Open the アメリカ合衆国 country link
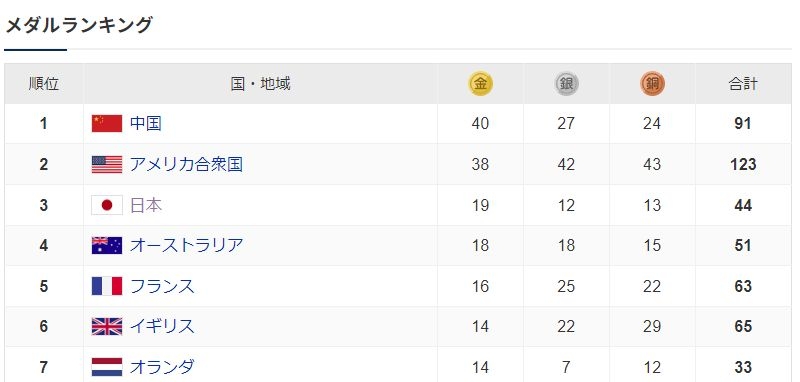Screen dimensions: 800x382 click(x=186, y=164)
